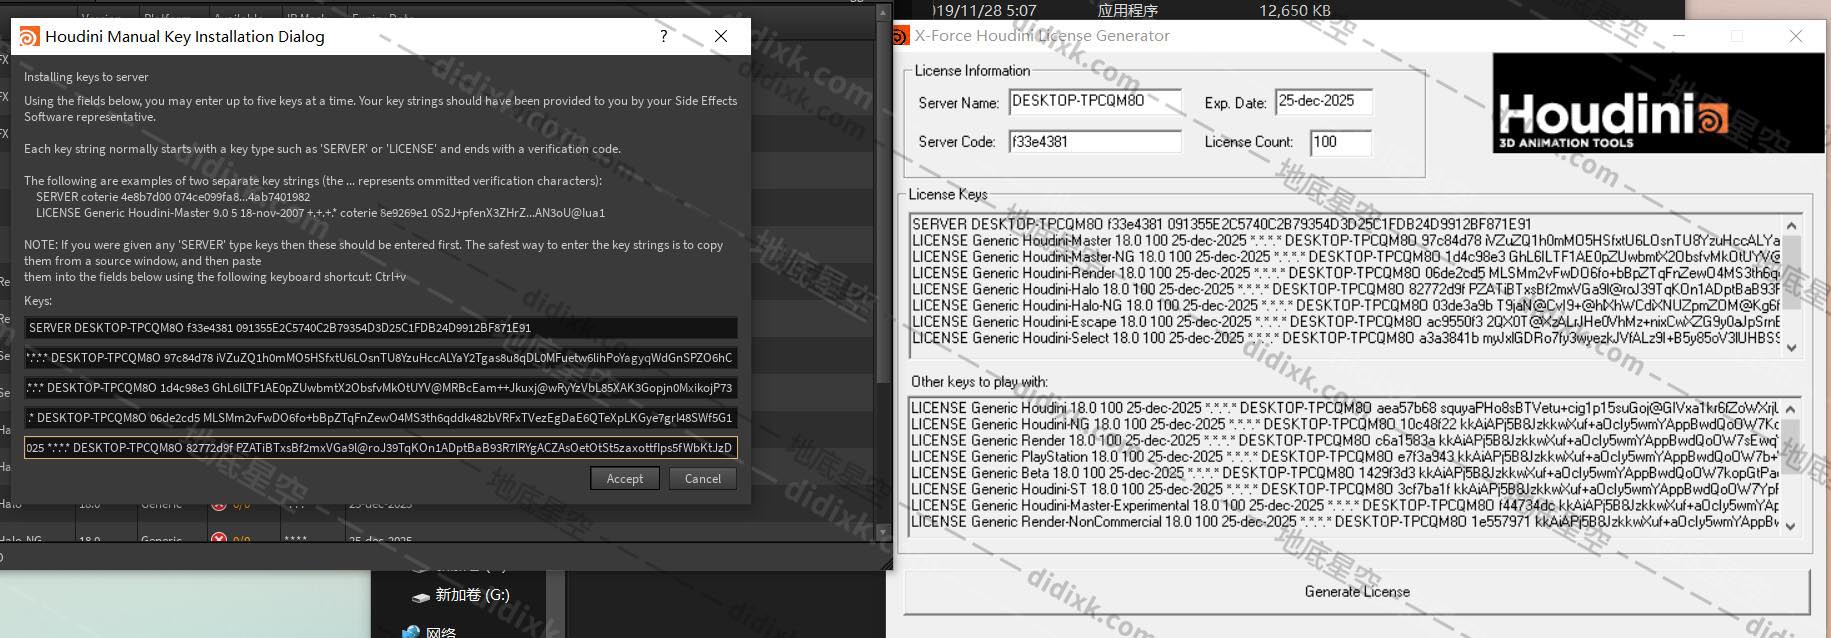Focus the key field containing 06de2cd5
The height and width of the screenshot is (638, 1831).
(x=381, y=418)
